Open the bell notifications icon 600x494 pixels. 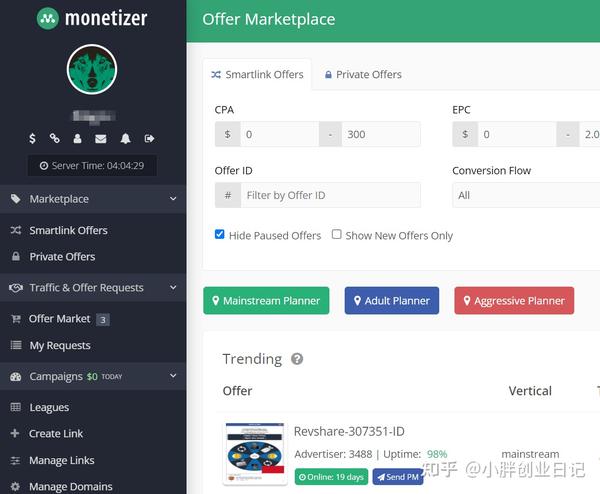[126, 139]
